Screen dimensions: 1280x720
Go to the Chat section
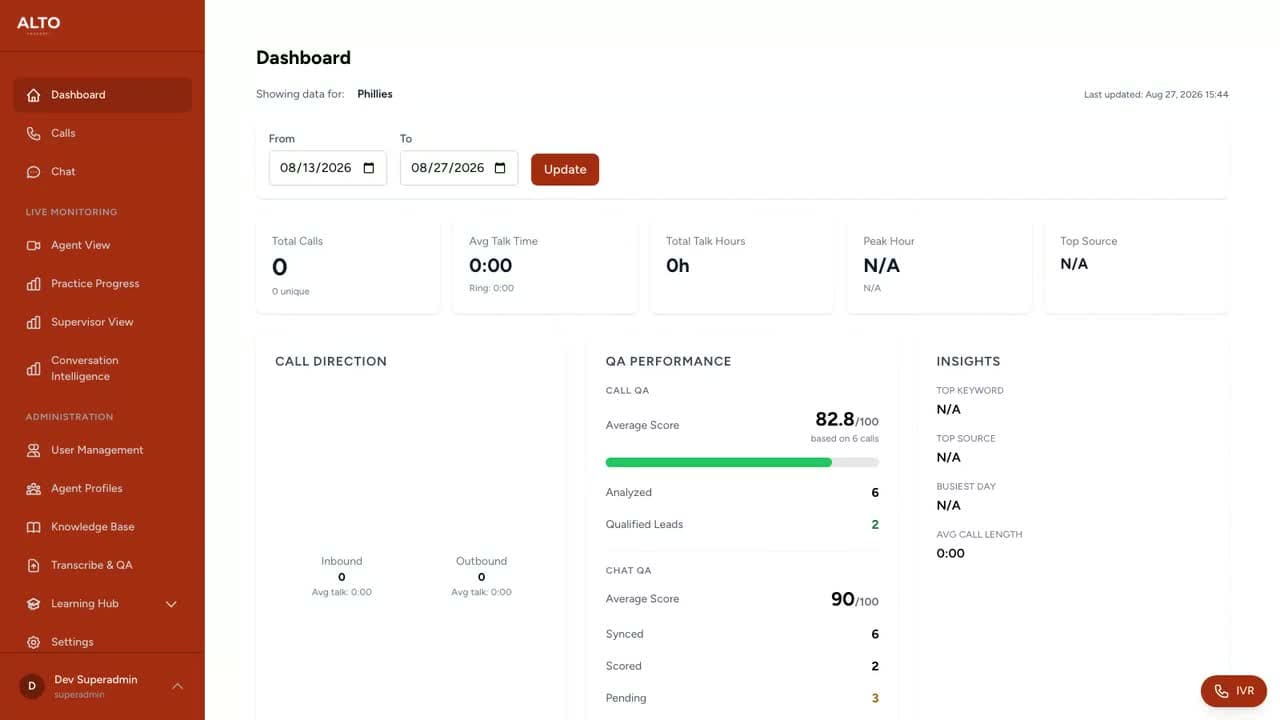[102, 172]
